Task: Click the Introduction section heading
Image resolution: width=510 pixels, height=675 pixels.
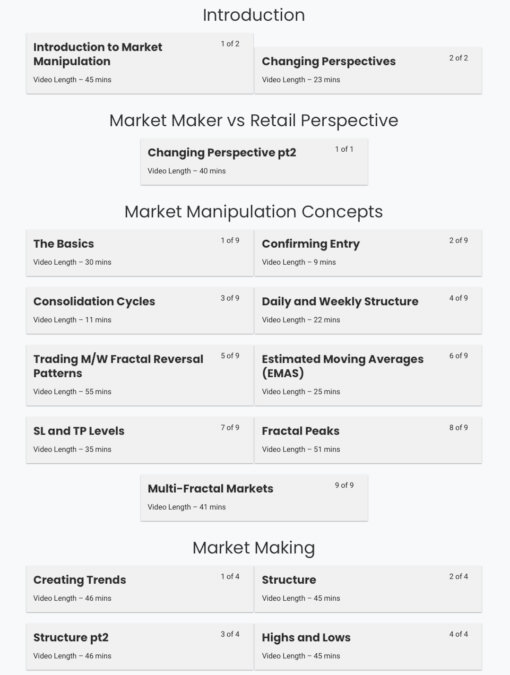Action: tap(253, 15)
